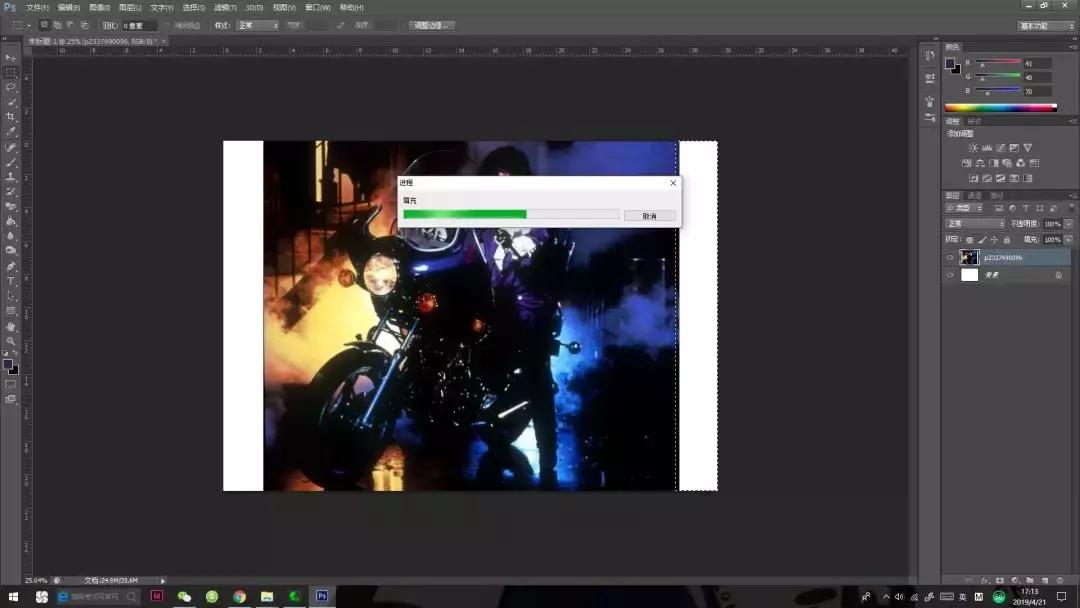Viewport: 1080px width, 608px height.
Task: Toggle the lock transparent pixels option
Action: click(969, 240)
